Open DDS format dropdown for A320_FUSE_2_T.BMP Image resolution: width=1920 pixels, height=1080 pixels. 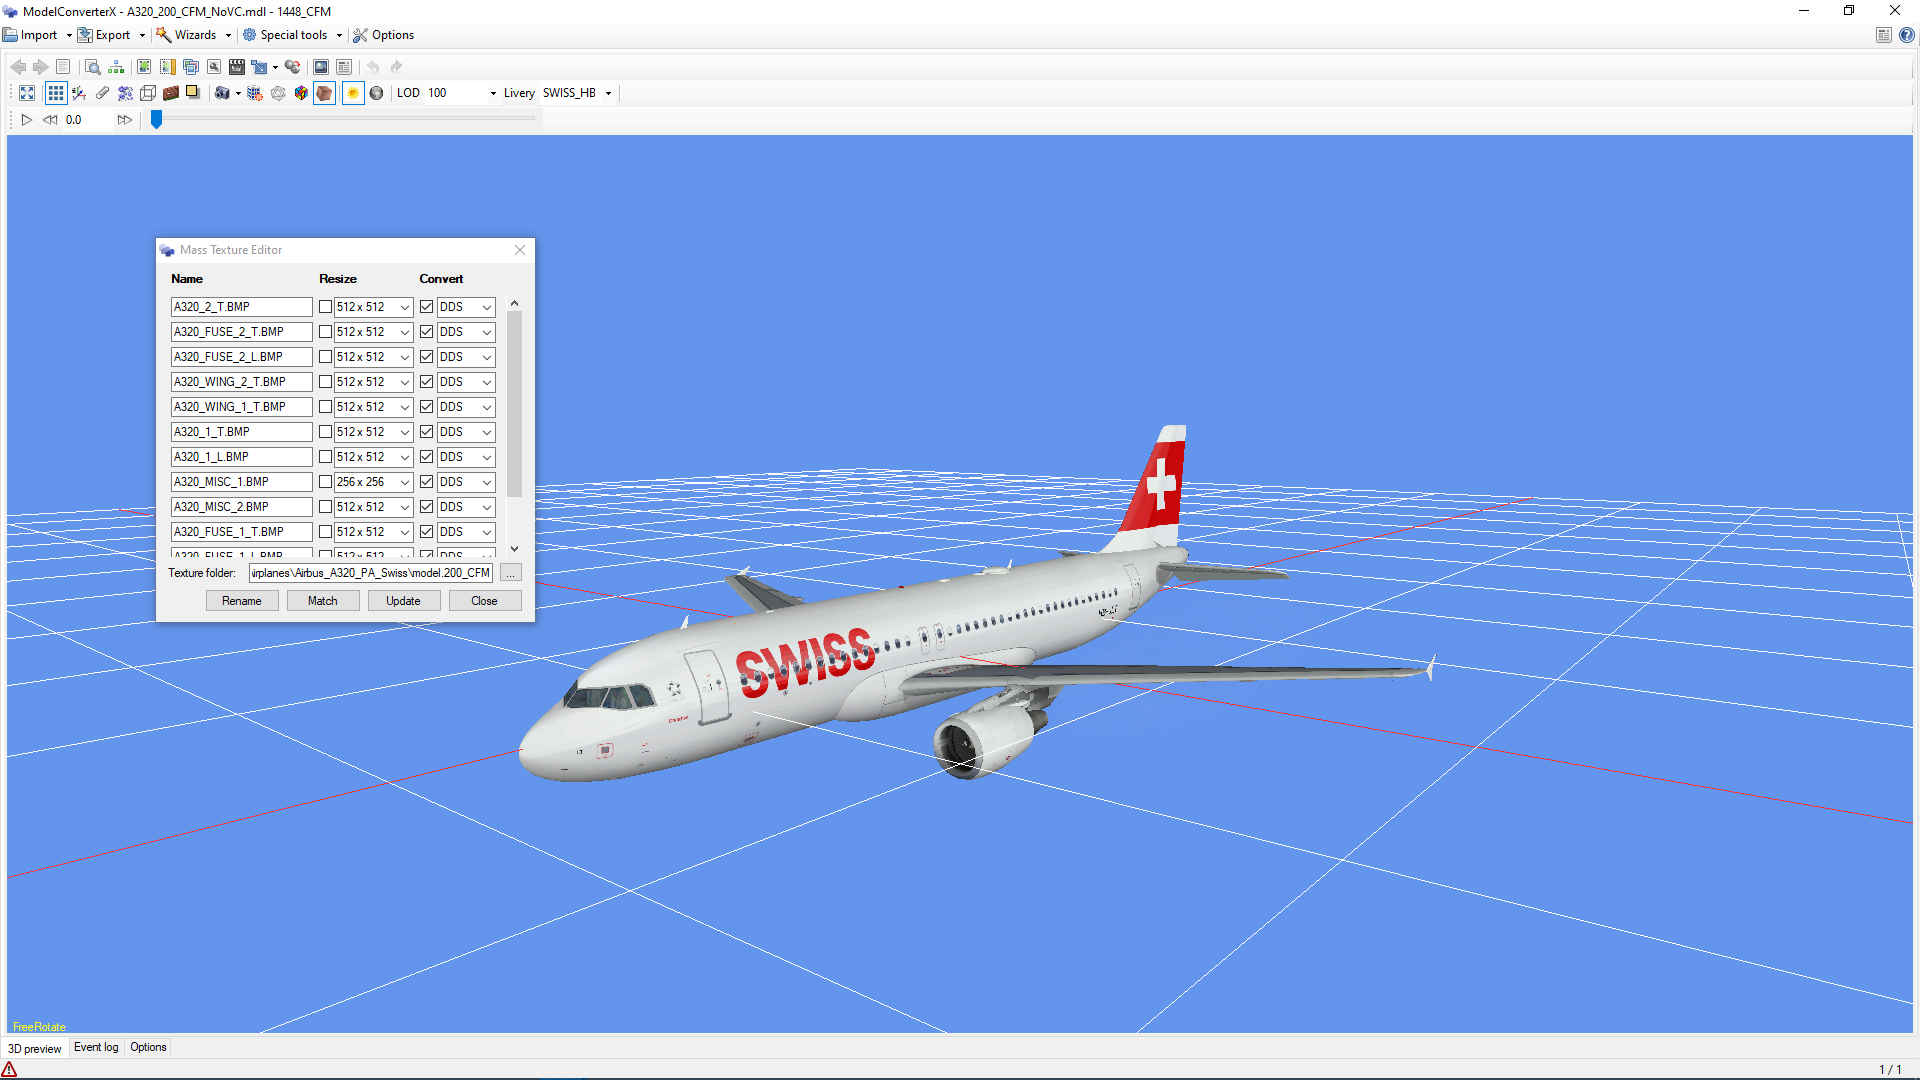(487, 332)
